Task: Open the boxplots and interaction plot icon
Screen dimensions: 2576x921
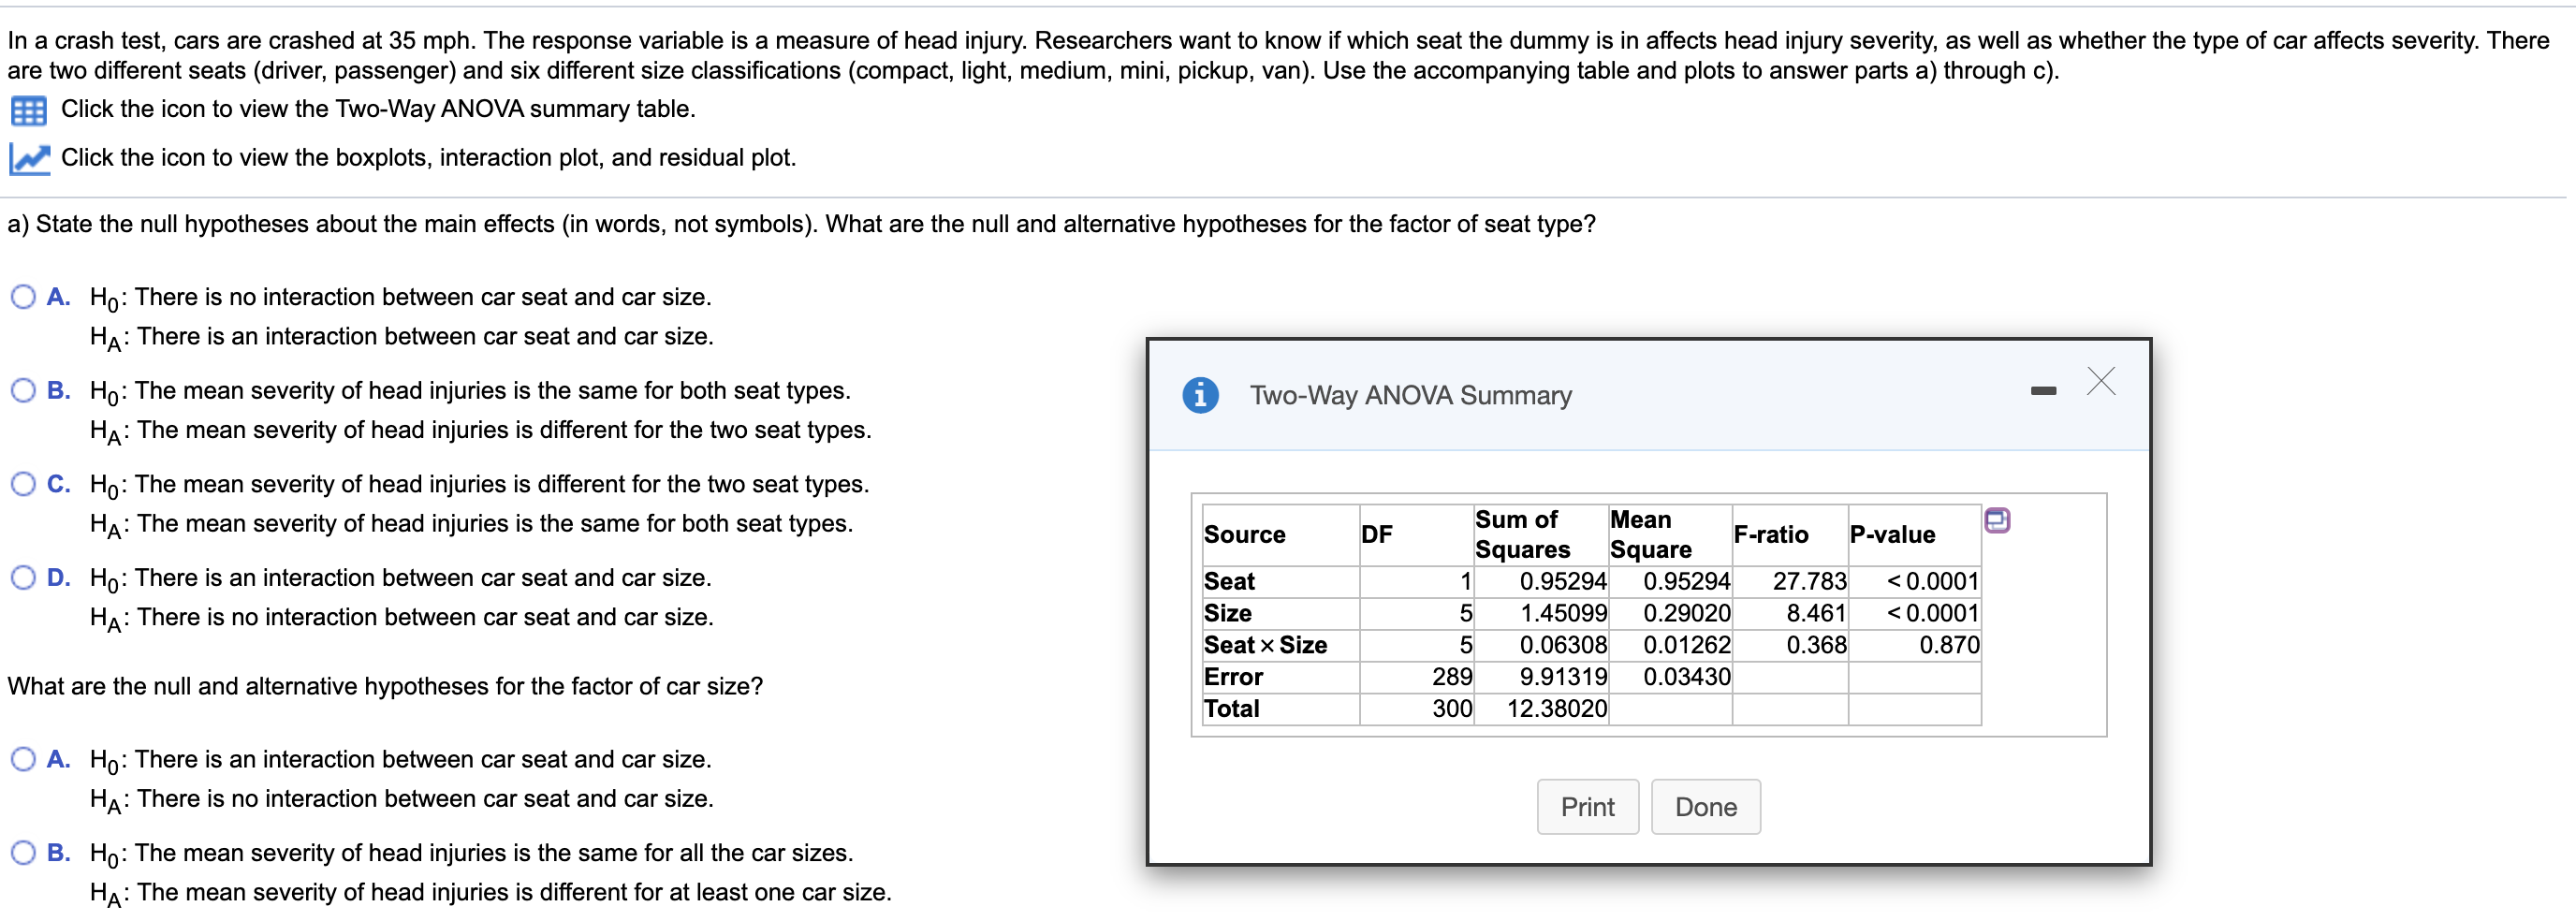Action: click(29, 158)
